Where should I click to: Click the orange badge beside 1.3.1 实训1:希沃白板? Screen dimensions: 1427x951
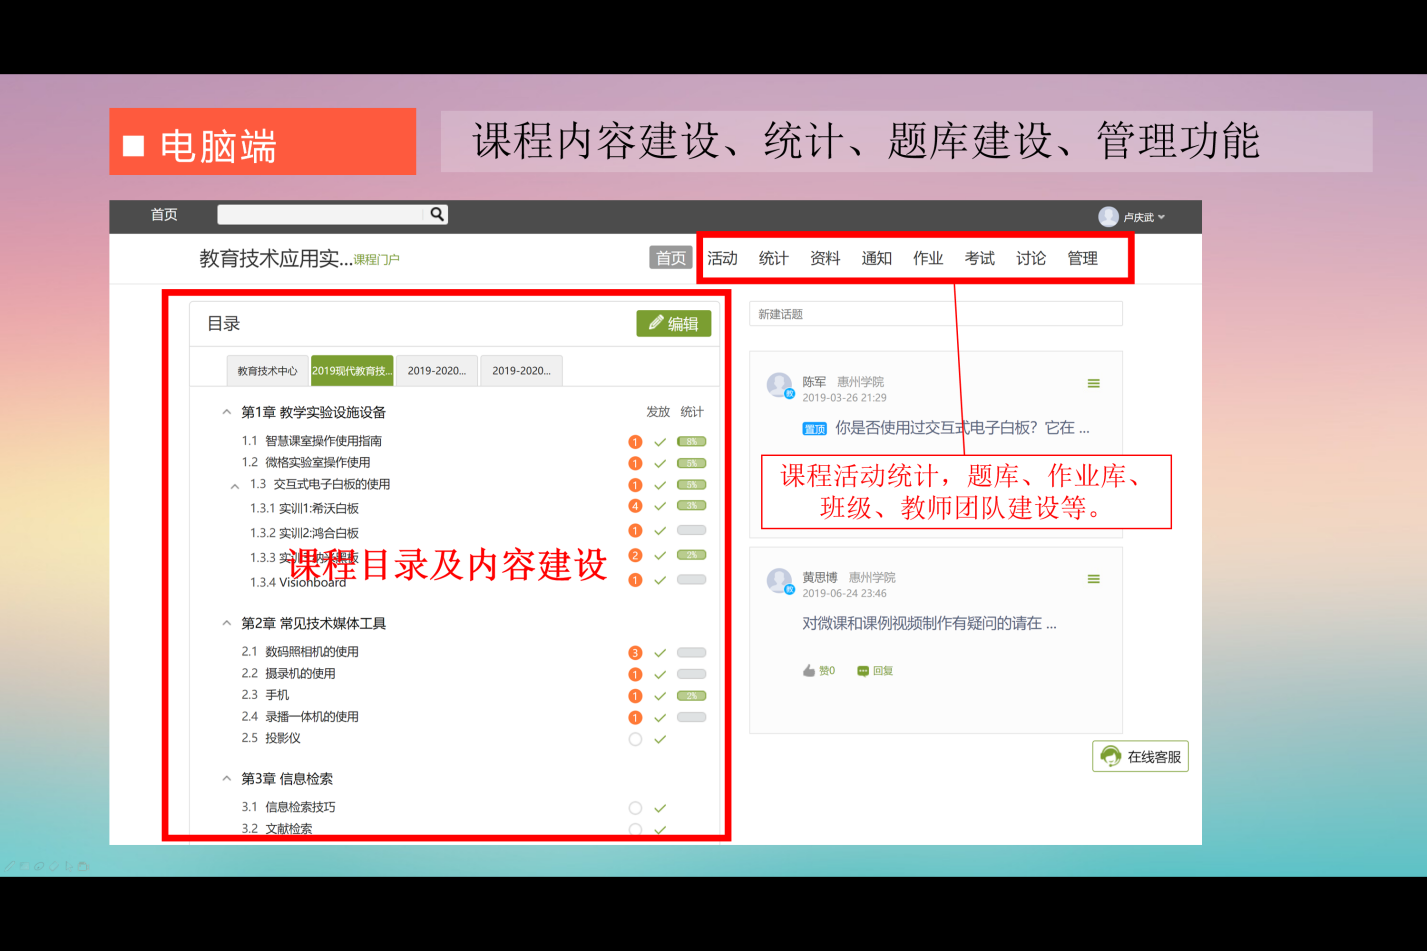click(635, 506)
